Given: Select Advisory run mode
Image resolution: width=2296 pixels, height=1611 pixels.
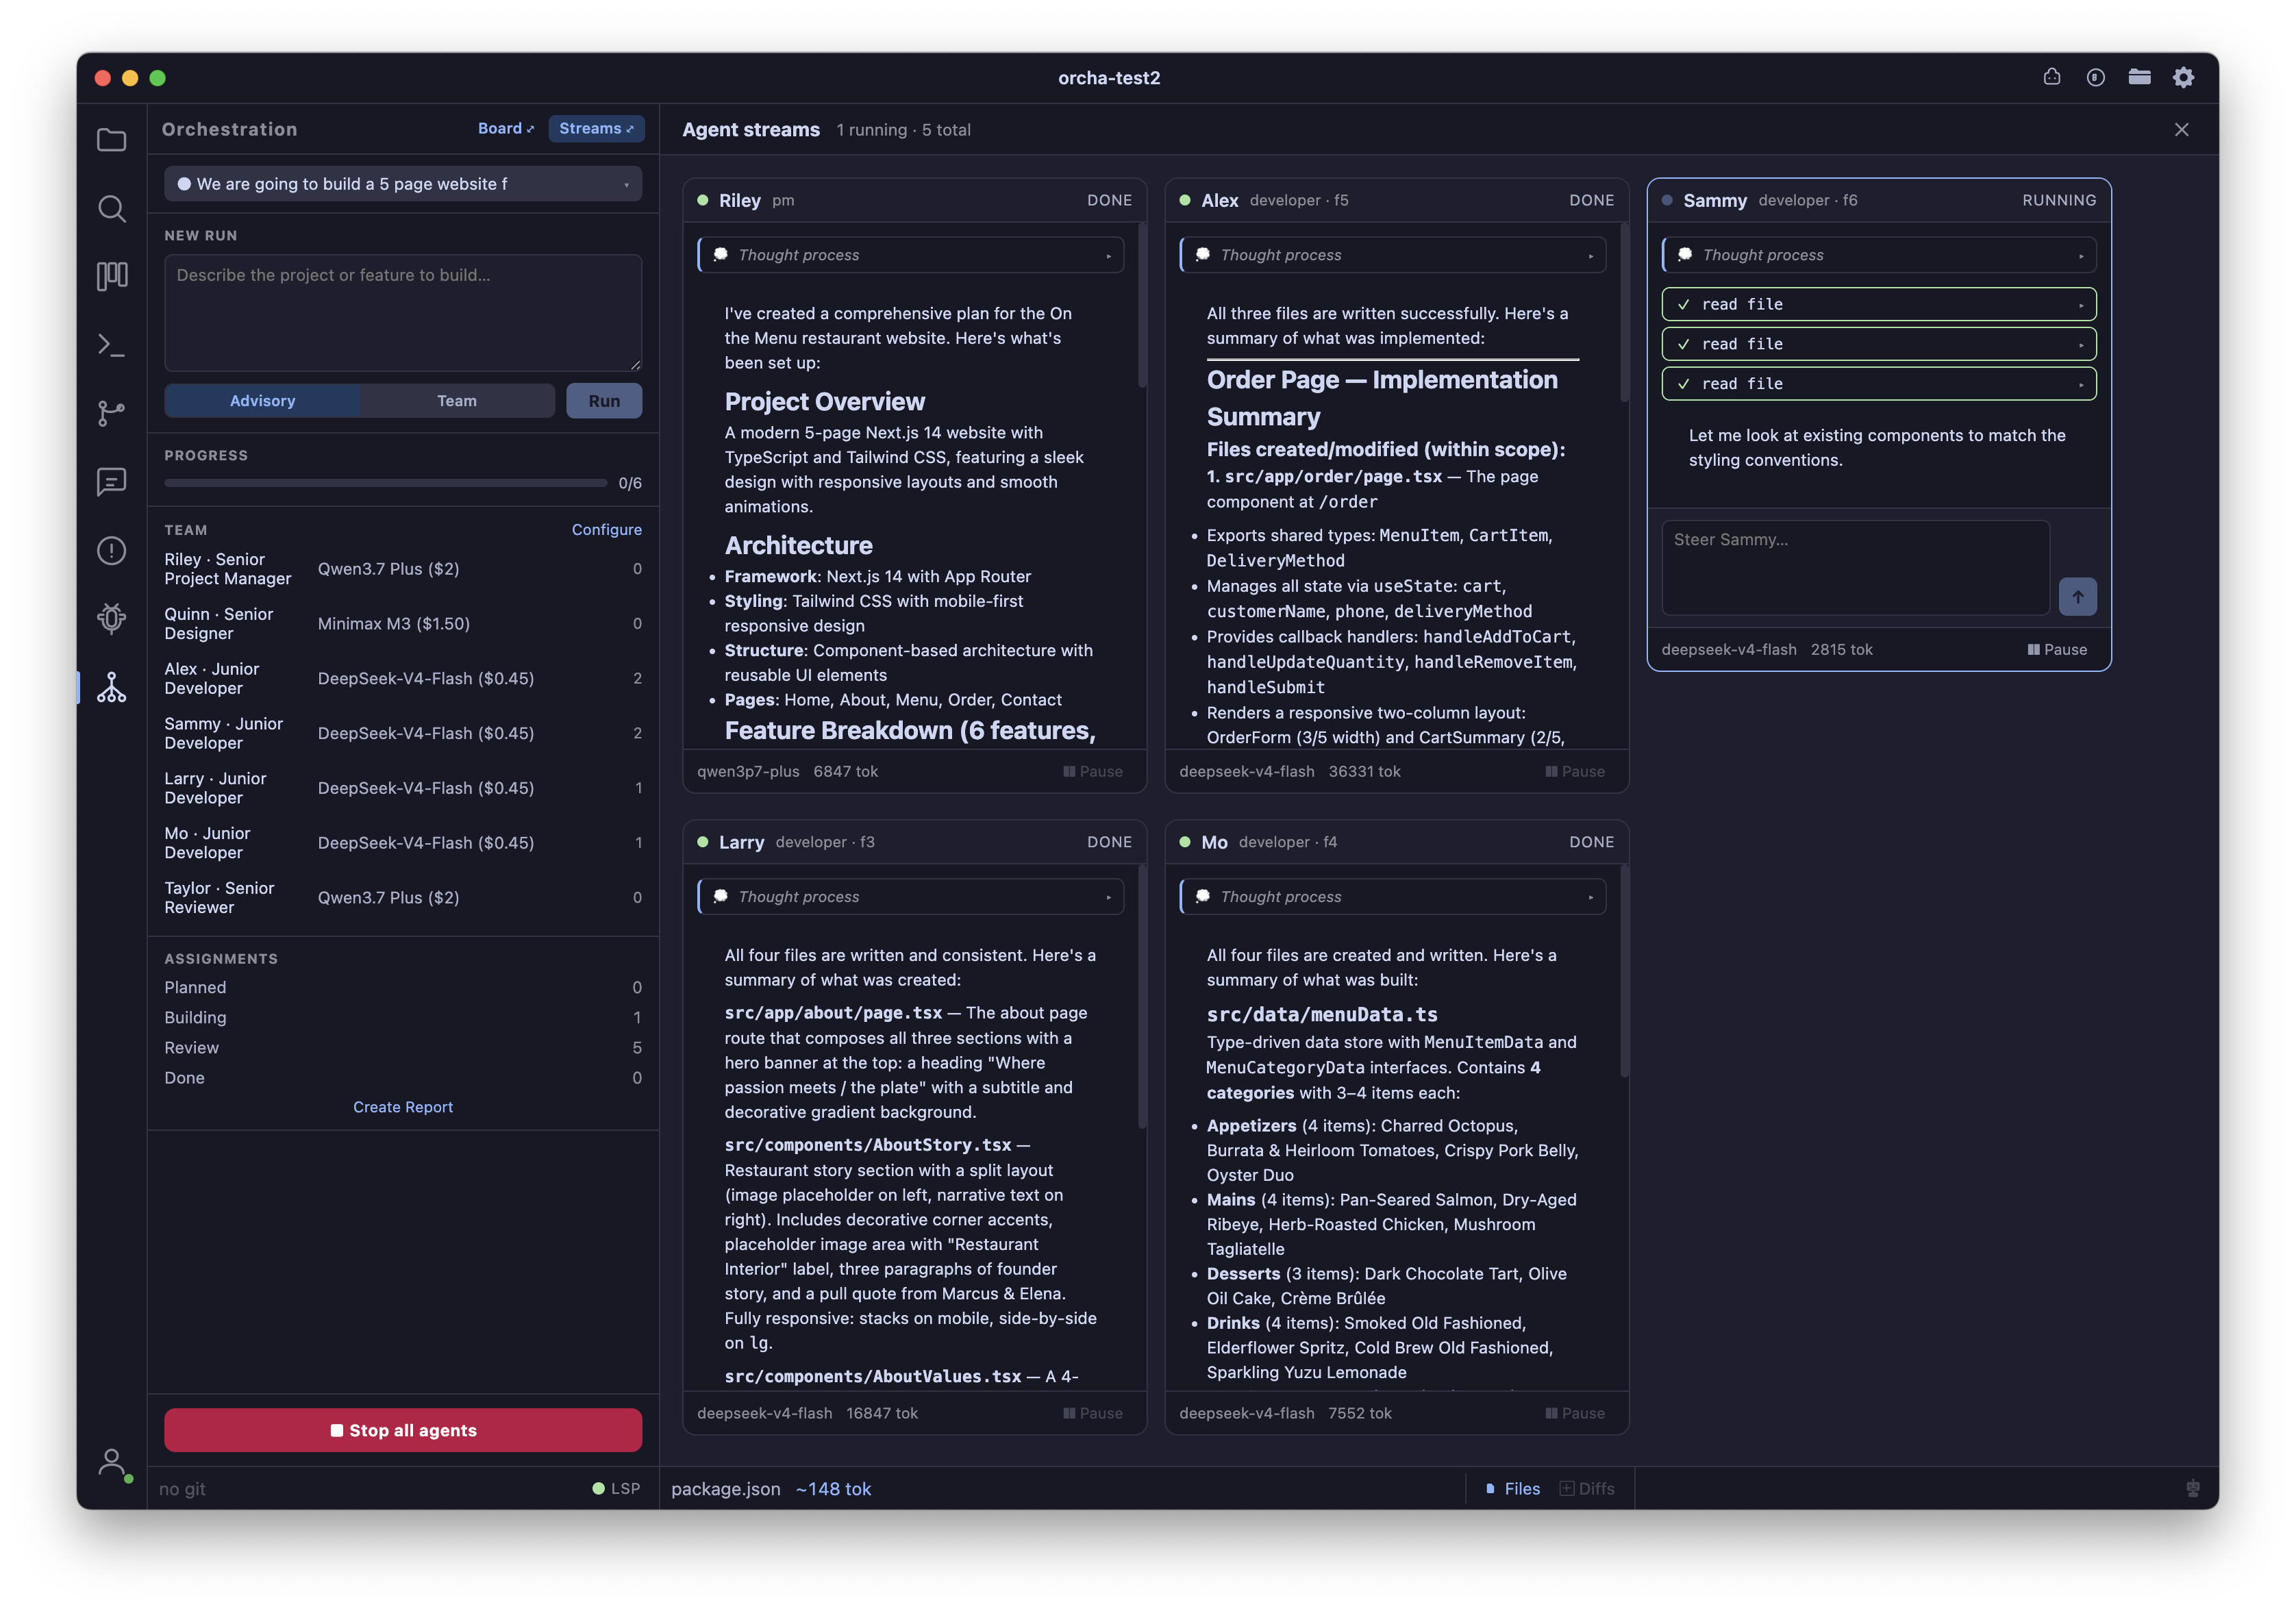Looking at the screenshot, I should [262, 401].
